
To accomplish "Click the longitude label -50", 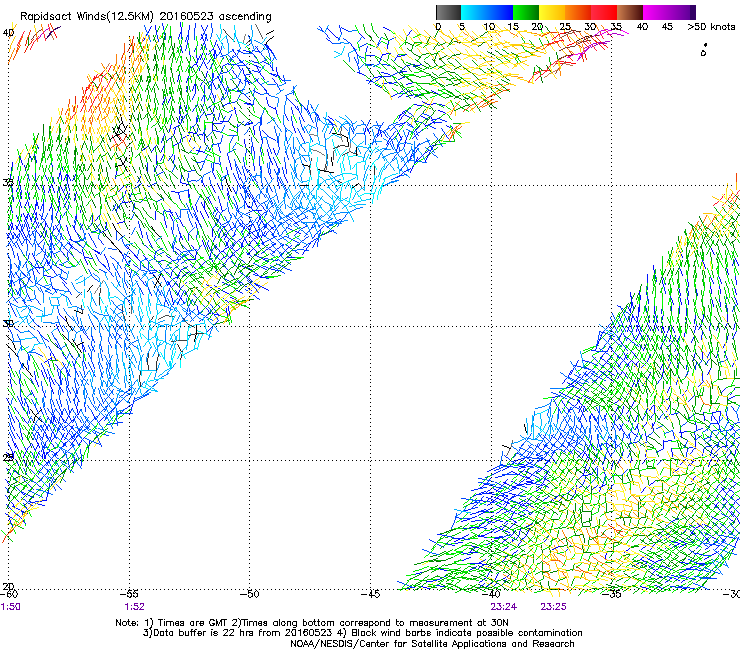I will tap(250, 594).
